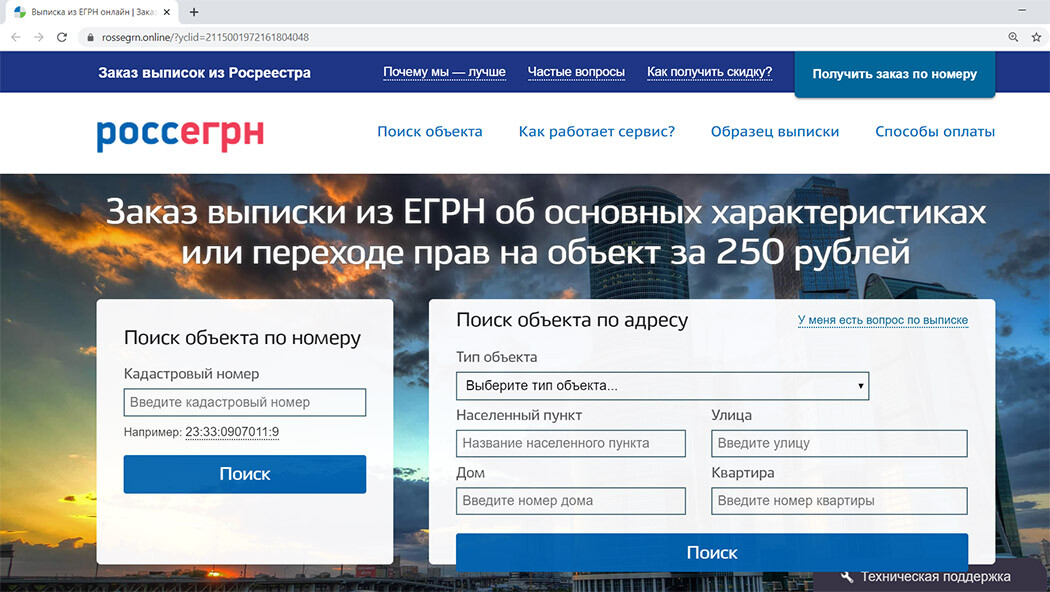Click the address bar URL rossegrn.online
The height and width of the screenshot is (592, 1050).
coord(205,38)
